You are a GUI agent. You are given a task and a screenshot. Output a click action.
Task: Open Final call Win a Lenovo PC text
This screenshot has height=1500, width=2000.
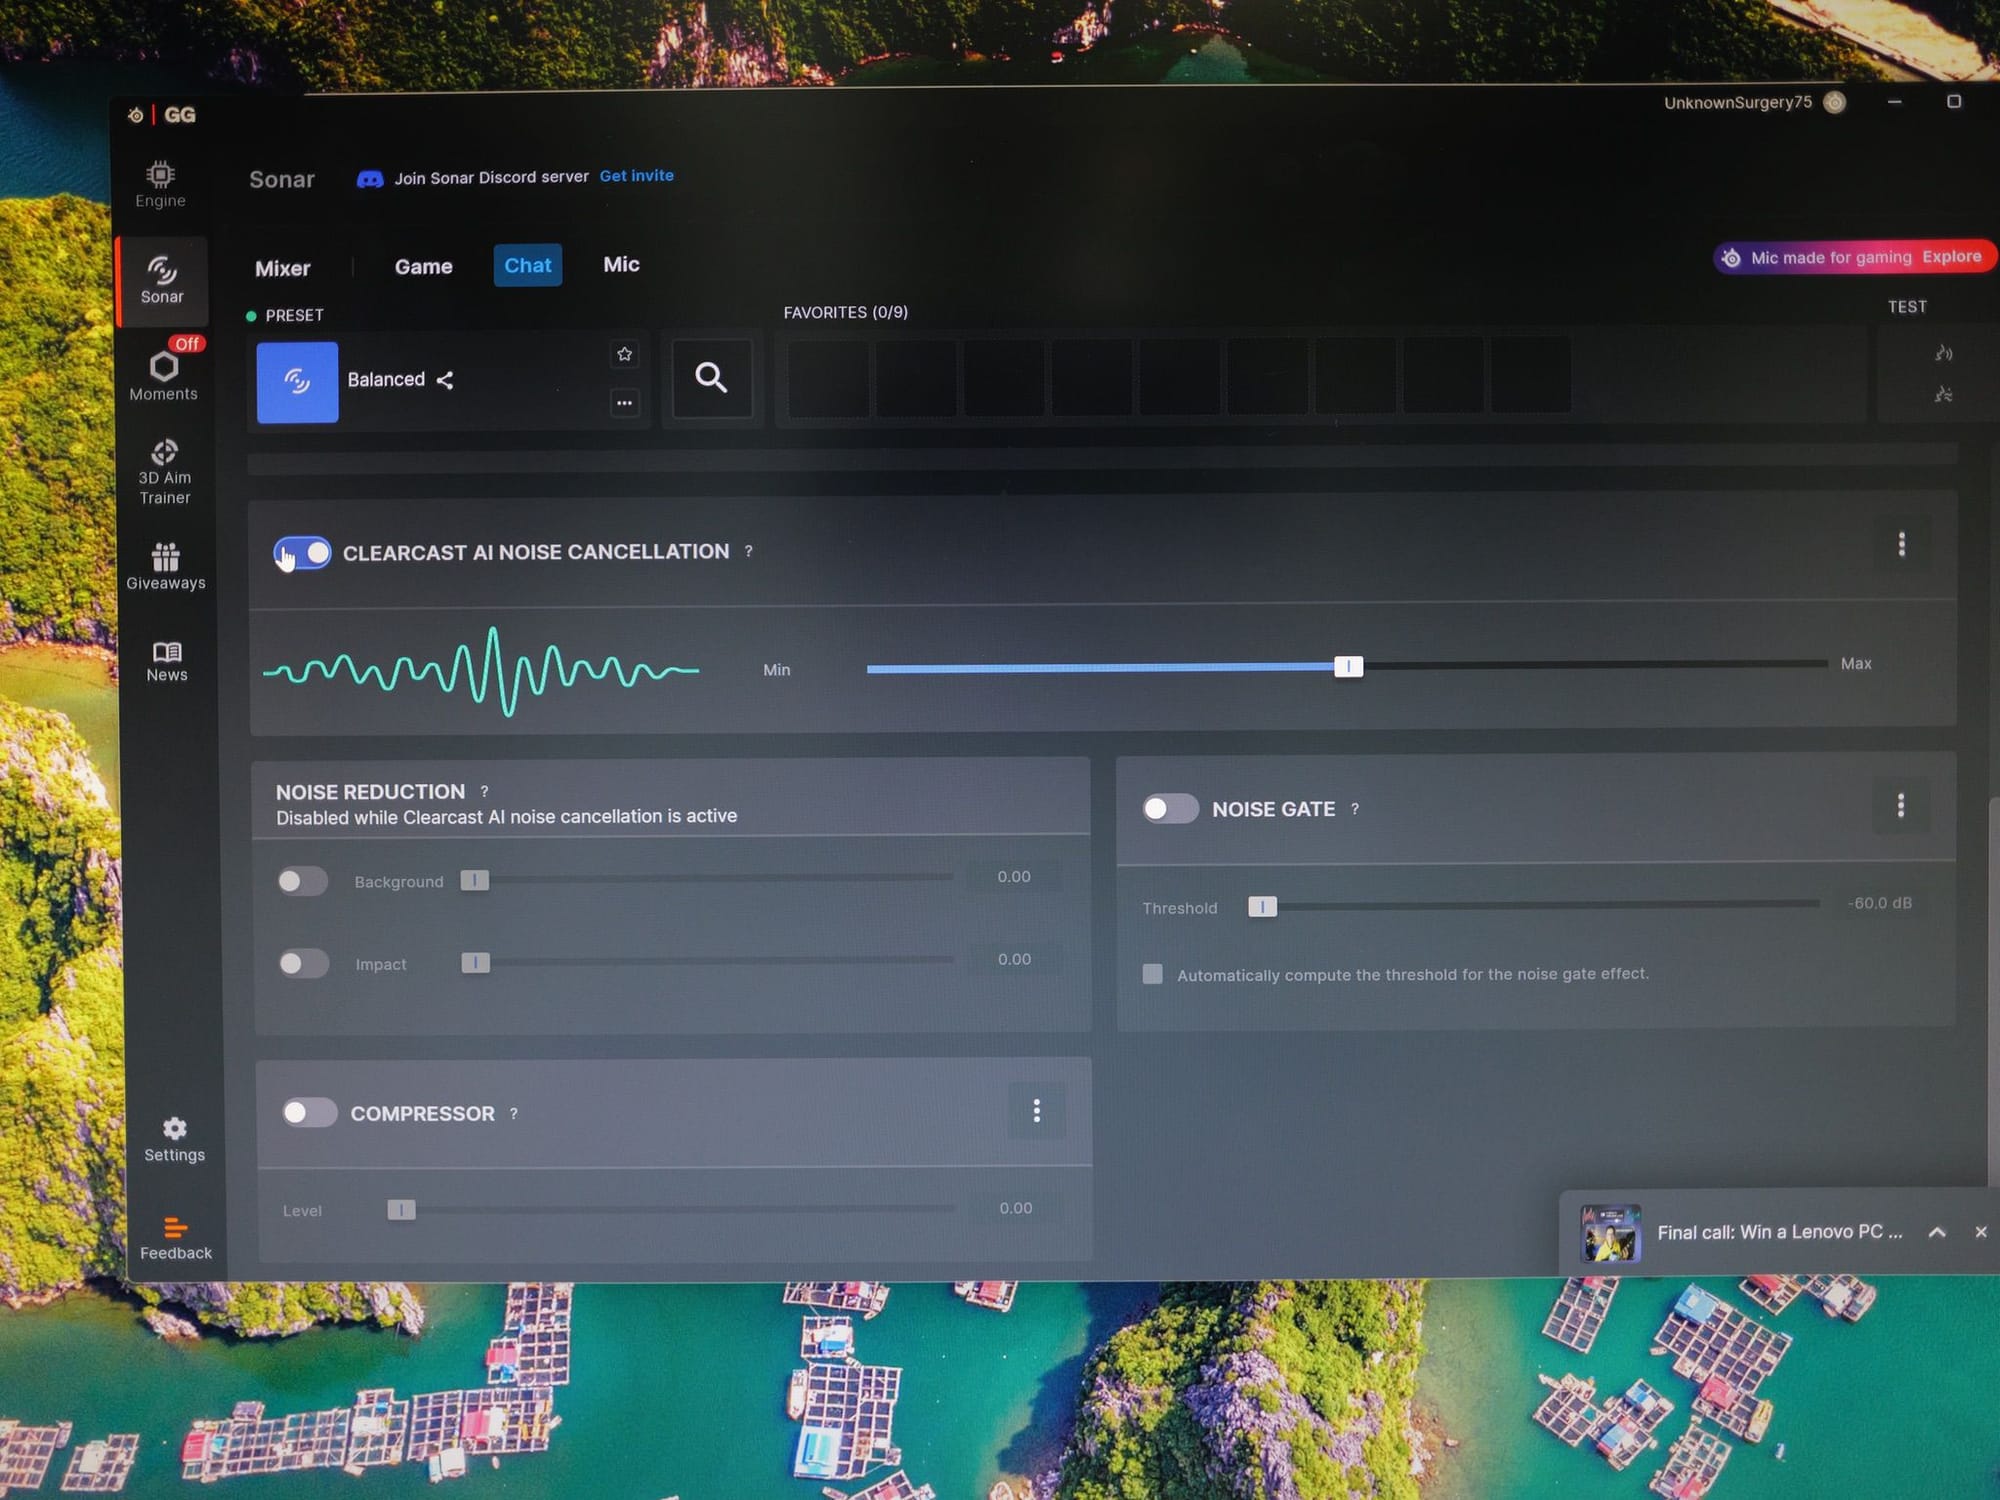1779,1232
